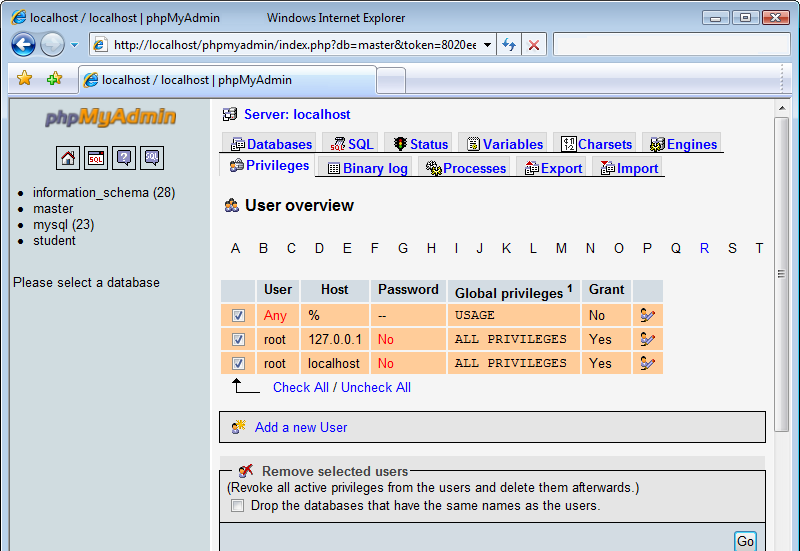Click the User column header
800x551 pixels.
pos(278,290)
